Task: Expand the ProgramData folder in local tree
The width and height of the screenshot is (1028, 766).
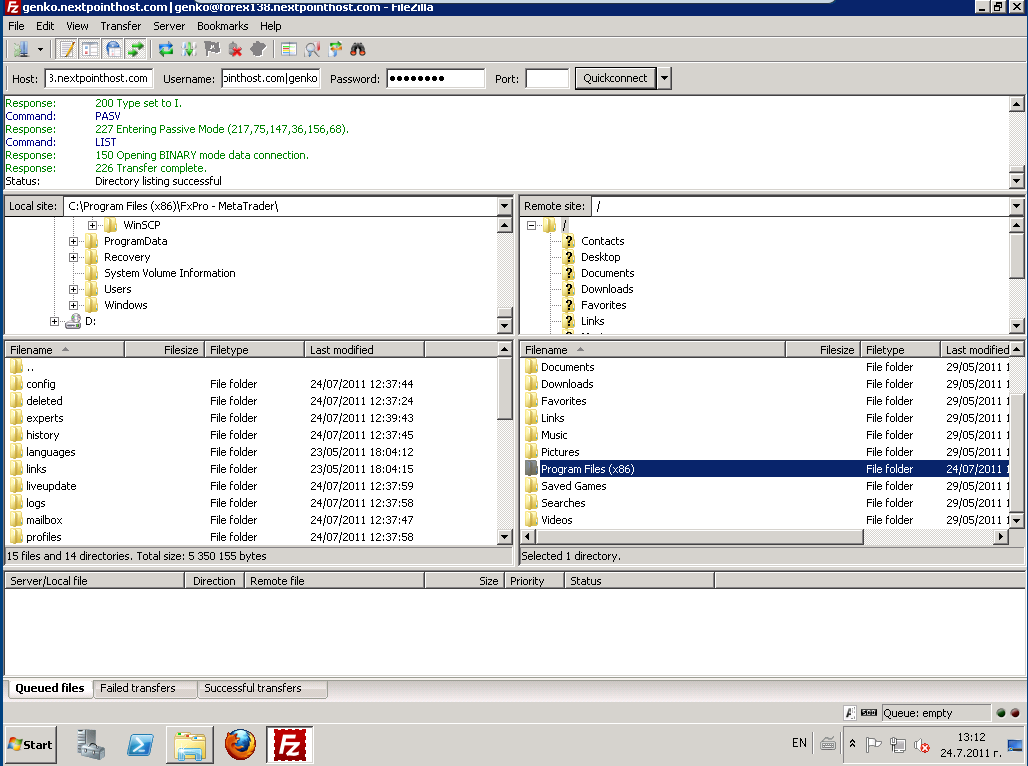Action: pyautogui.click(x=73, y=241)
